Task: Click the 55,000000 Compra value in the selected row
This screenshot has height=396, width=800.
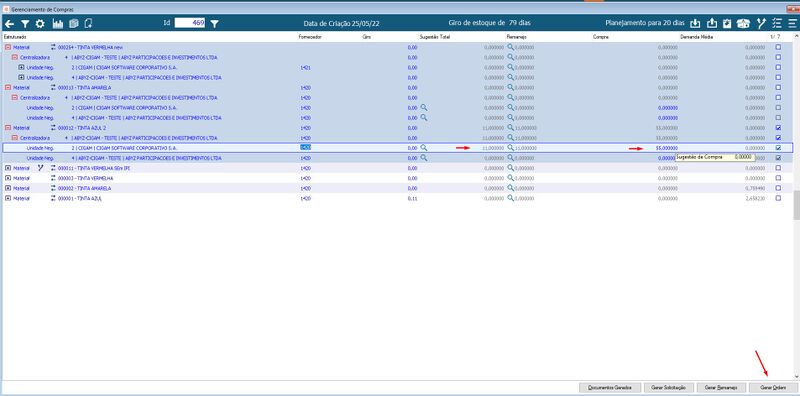Action: (667, 148)
